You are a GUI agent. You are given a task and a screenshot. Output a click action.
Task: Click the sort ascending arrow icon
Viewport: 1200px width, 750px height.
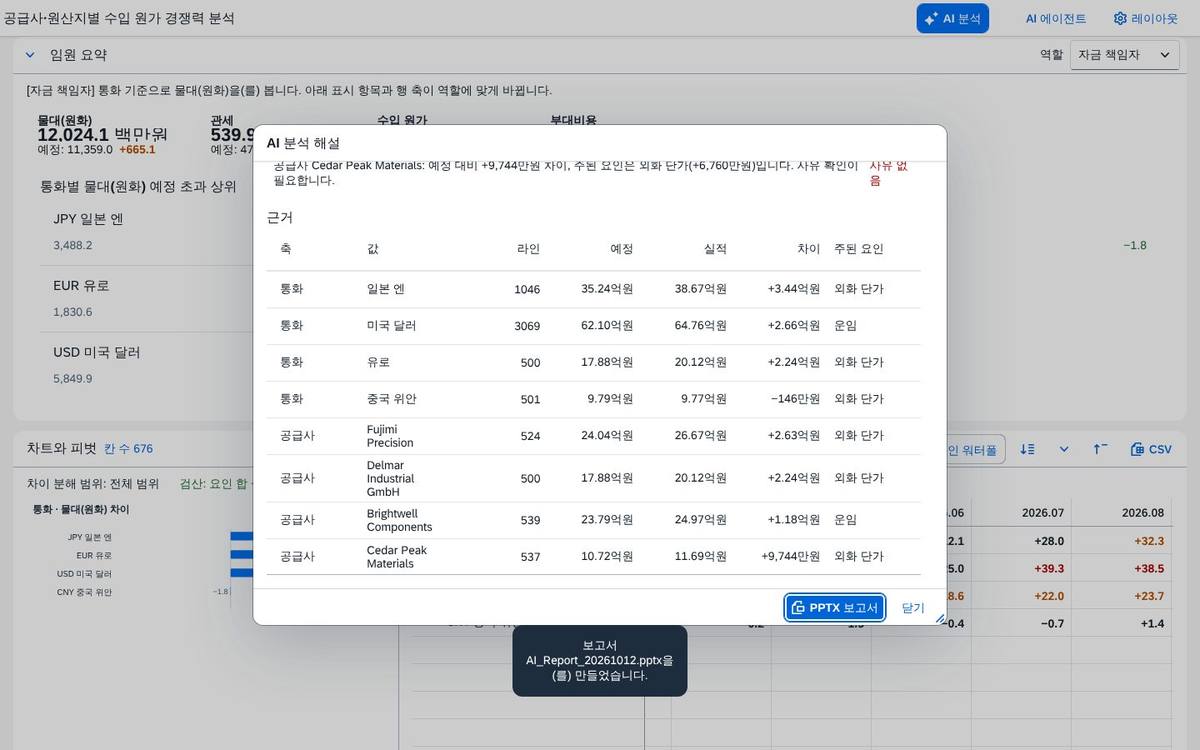[x=1100, y=449]
